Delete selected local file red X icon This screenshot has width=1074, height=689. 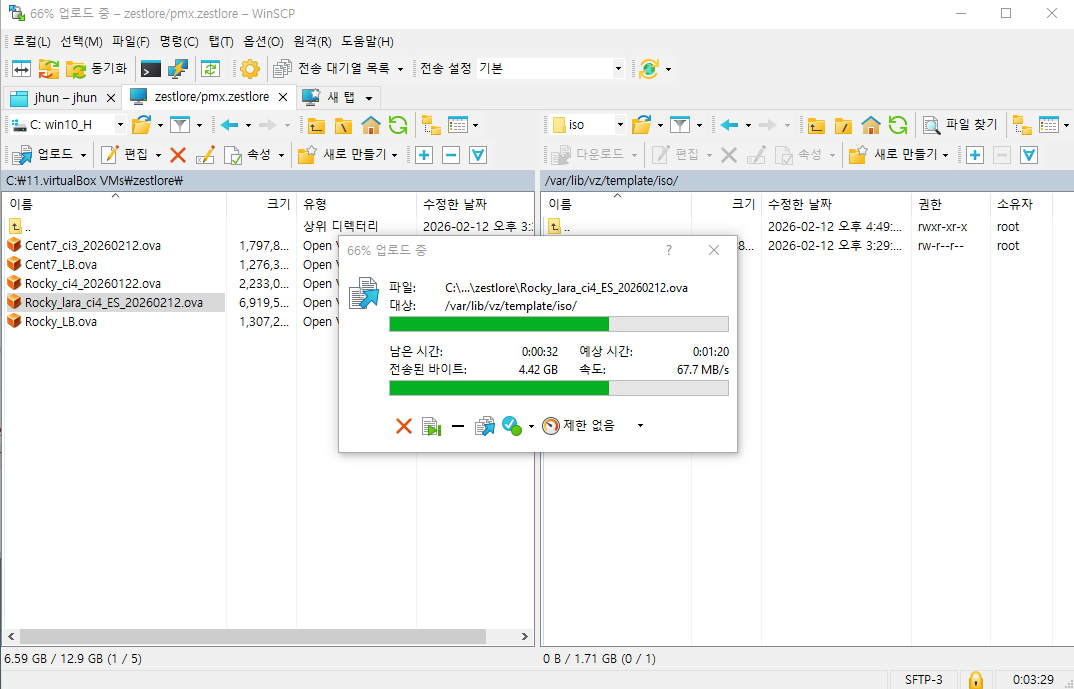click(178, 155)
